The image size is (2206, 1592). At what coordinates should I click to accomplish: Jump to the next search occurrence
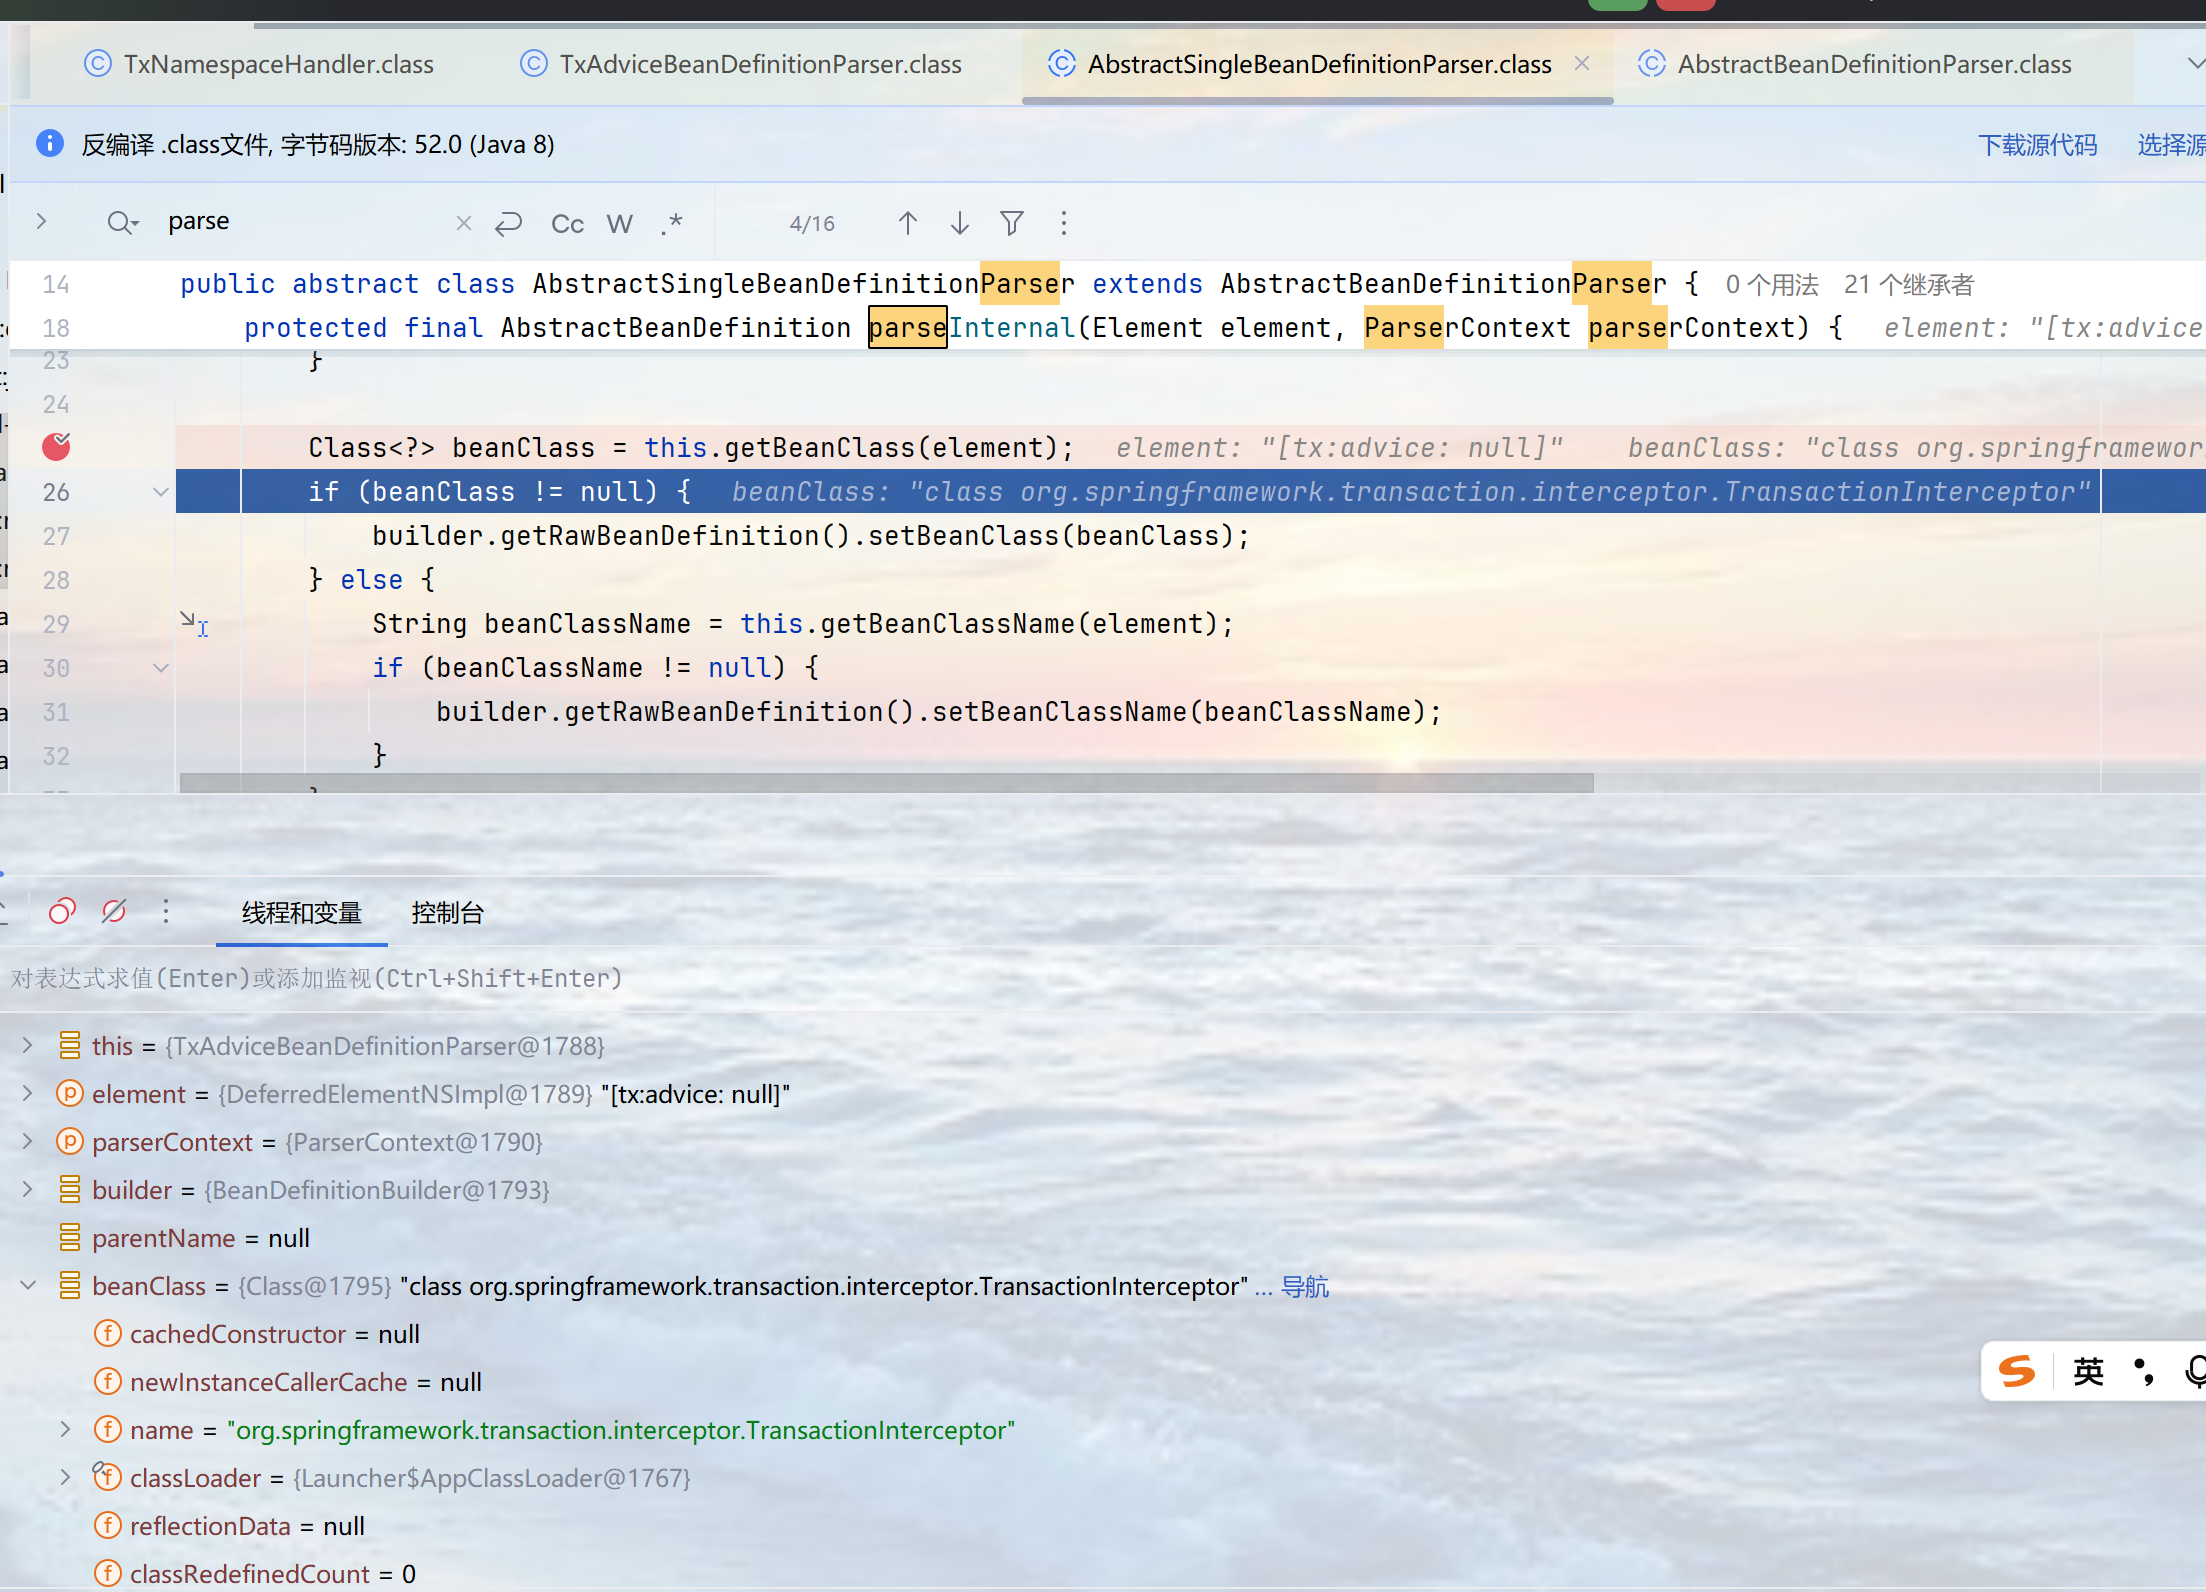[959, 223]
